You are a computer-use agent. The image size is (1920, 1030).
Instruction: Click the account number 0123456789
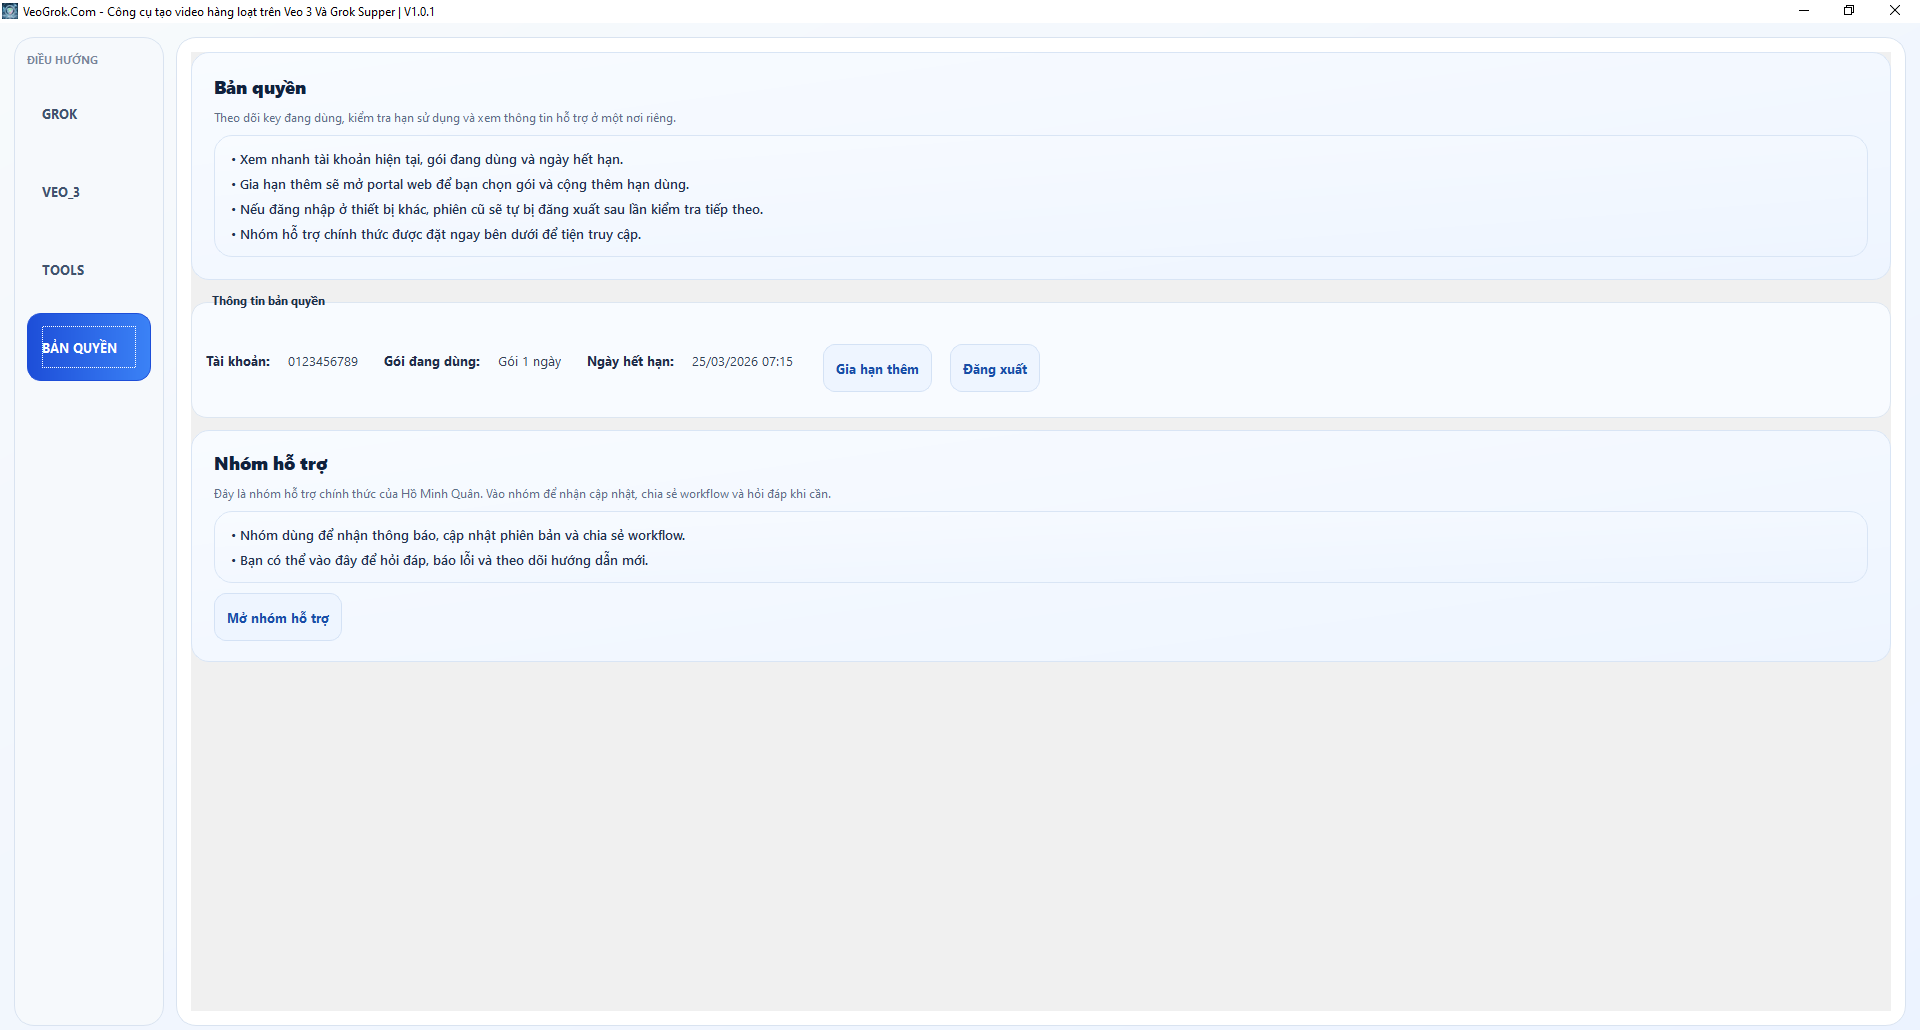tap(322, 362)
